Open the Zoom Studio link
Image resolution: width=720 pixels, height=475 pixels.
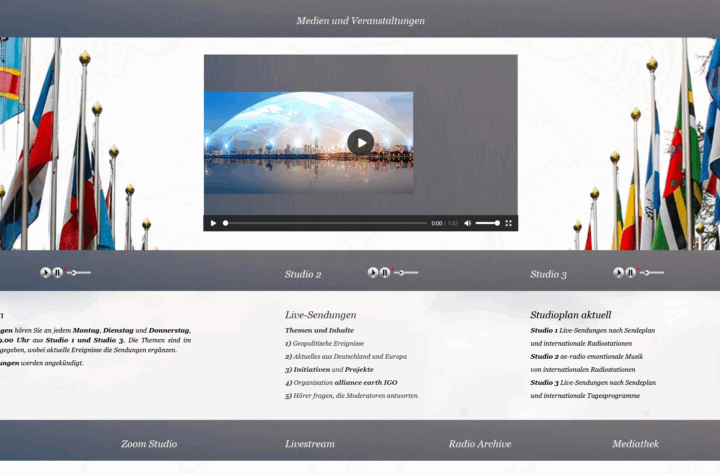pyautogui.click(x=149, y=443)
